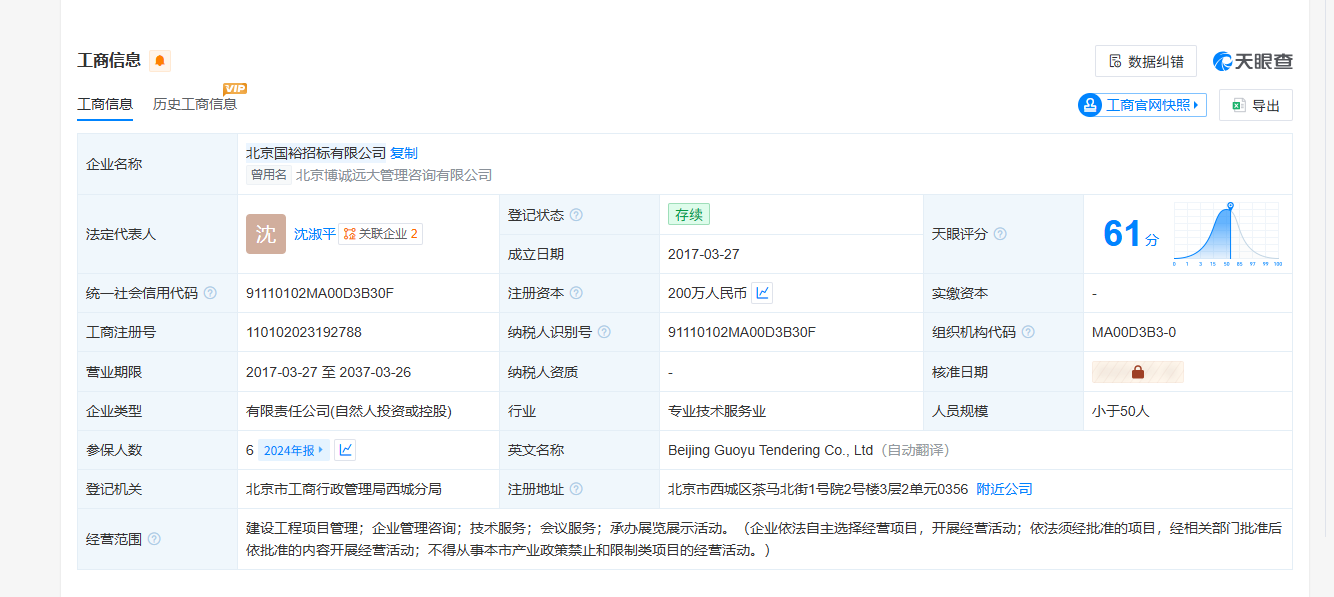Click help icon beside 注册地址

[576, 489]
